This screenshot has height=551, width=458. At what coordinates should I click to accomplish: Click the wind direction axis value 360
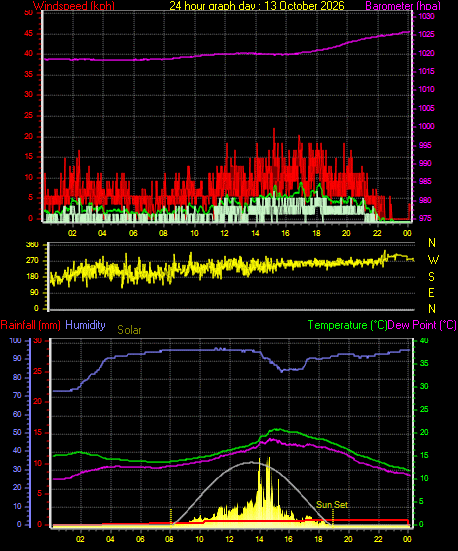32,245
